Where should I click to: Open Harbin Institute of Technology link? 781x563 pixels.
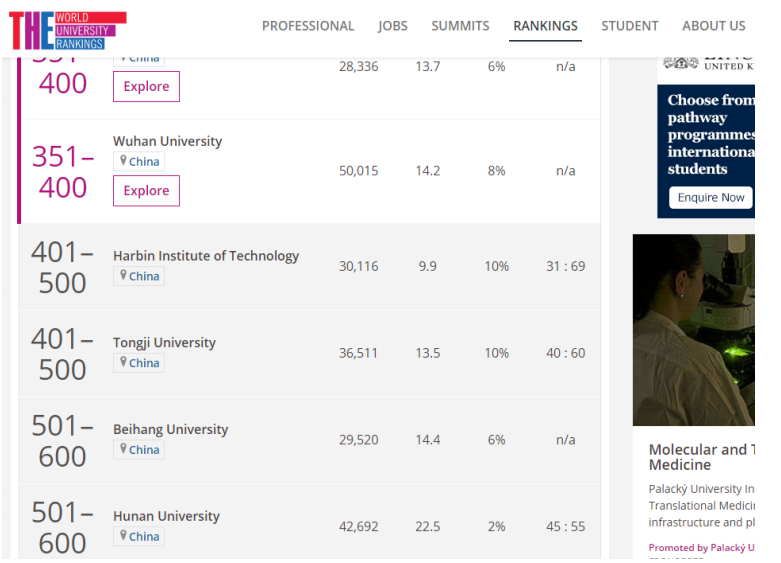[x=206, y=256]
